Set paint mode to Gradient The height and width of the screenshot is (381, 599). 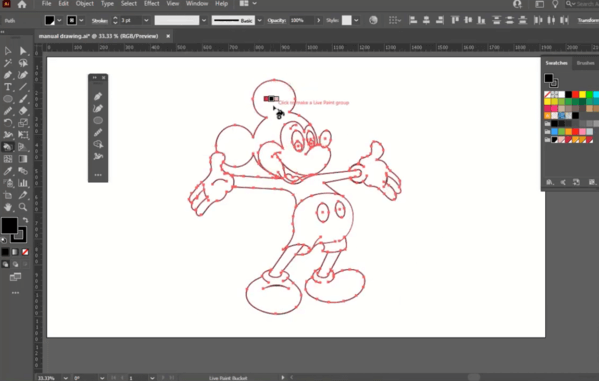pyautogui.click(x=15, y=252)
